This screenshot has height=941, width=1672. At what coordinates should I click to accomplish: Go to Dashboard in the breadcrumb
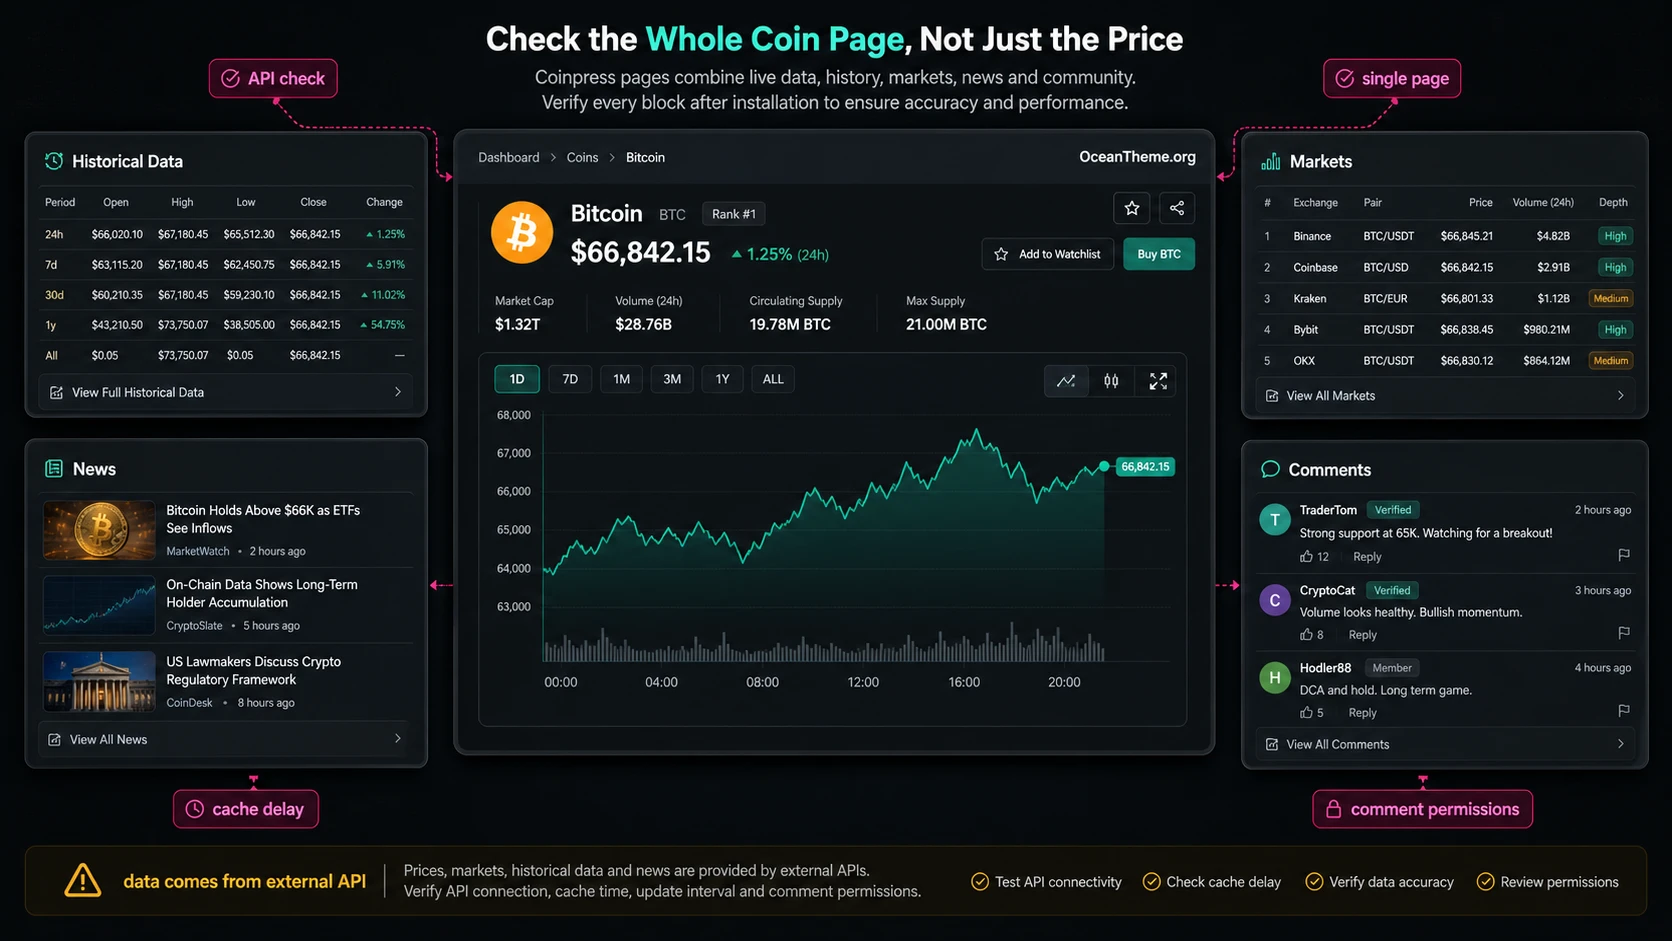(x=509, y=157)
